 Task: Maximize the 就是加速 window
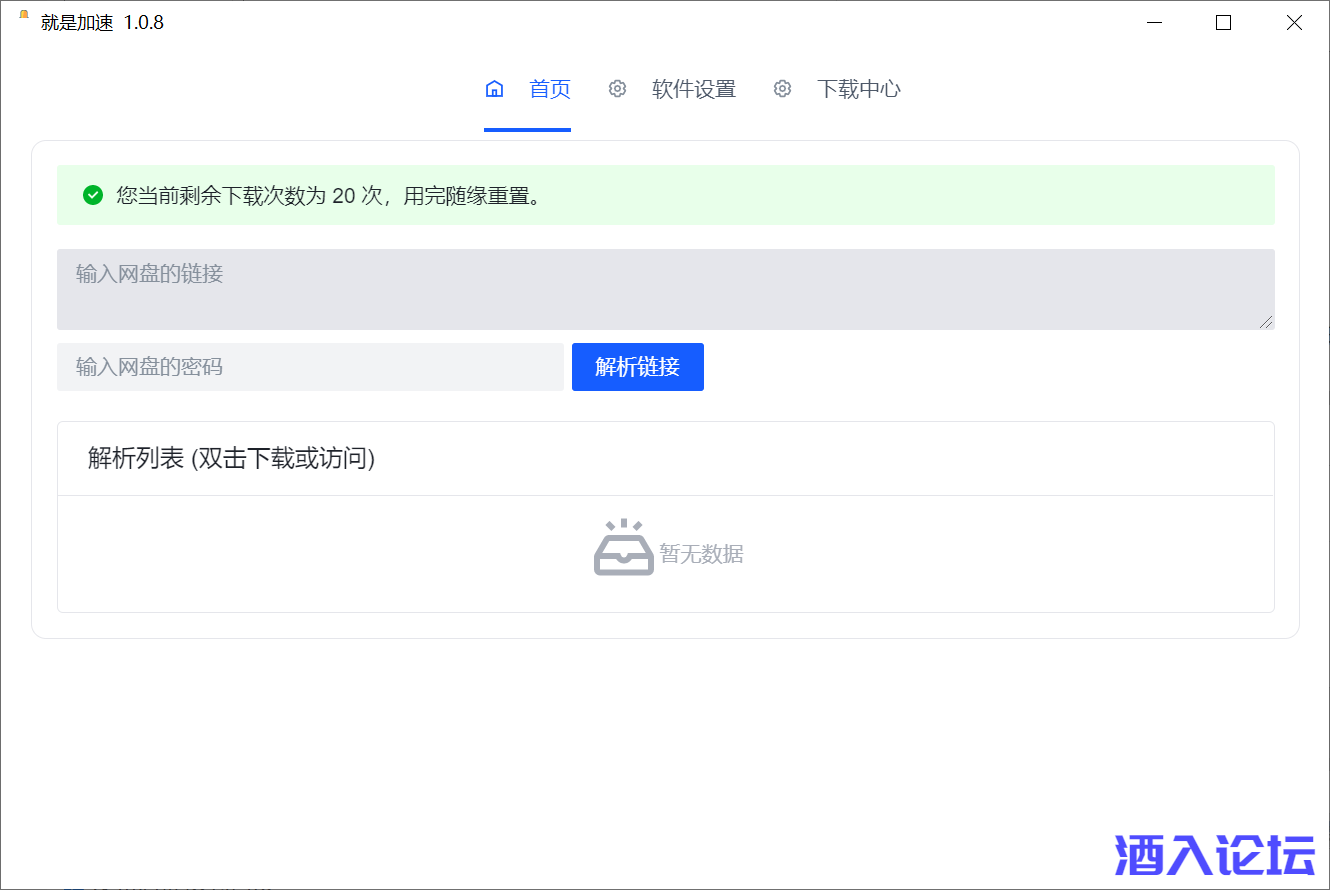point(1223,23)
